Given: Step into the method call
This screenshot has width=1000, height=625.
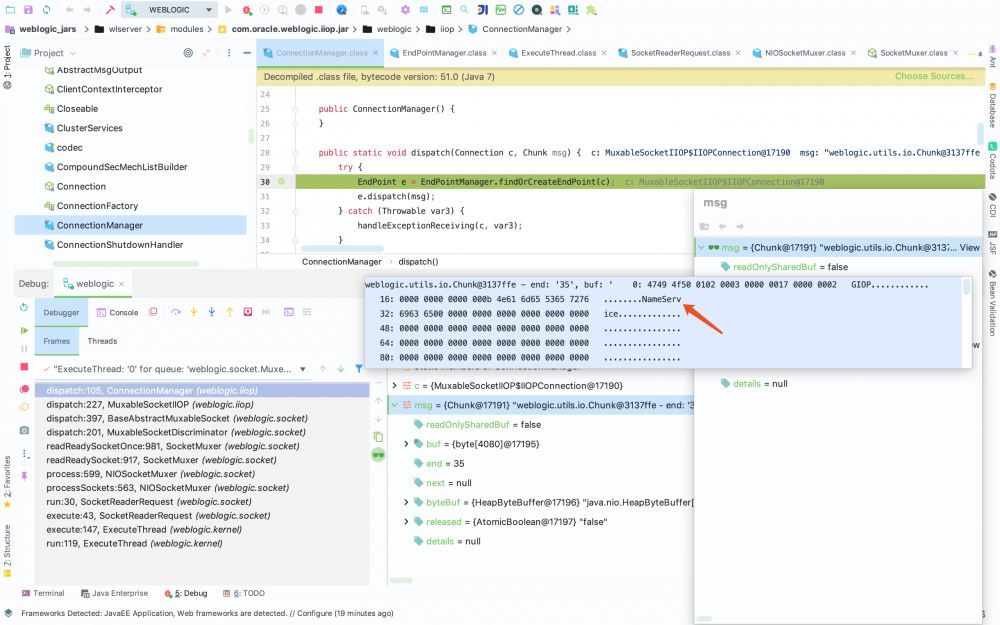Looking at the screenshot, I should pyautogui.click(x=193, y=313).
